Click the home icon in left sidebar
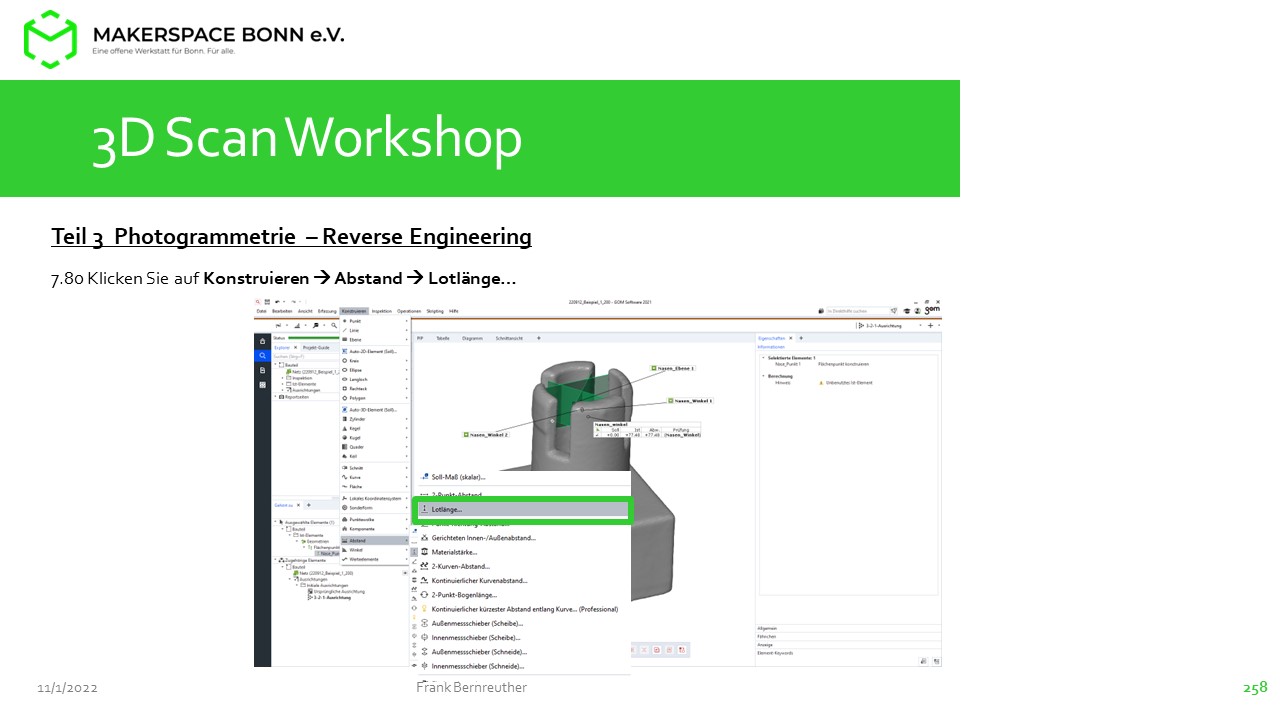 click(263, 341)
